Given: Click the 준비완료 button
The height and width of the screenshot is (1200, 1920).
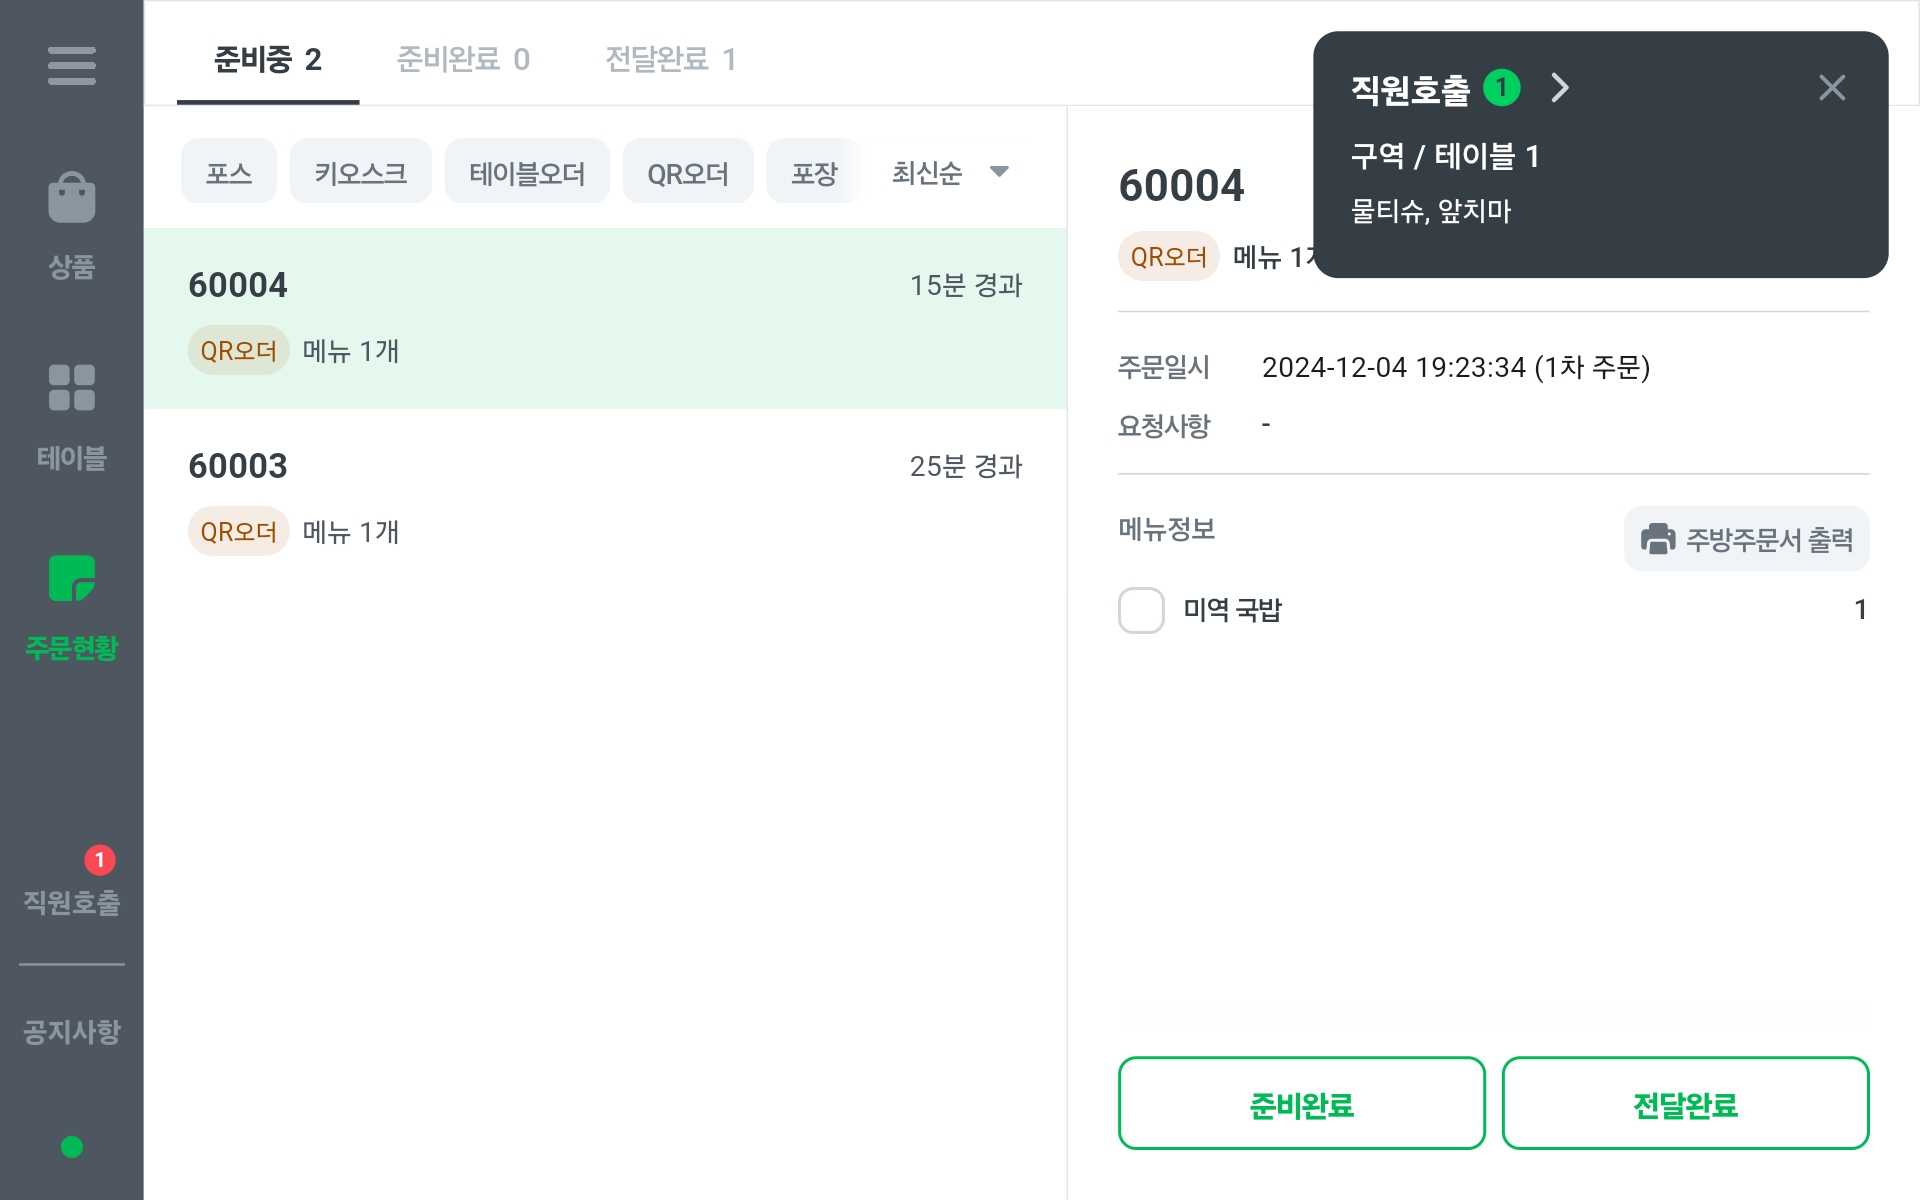Looking at the screenshot, I should (x=1301, y=1103).
